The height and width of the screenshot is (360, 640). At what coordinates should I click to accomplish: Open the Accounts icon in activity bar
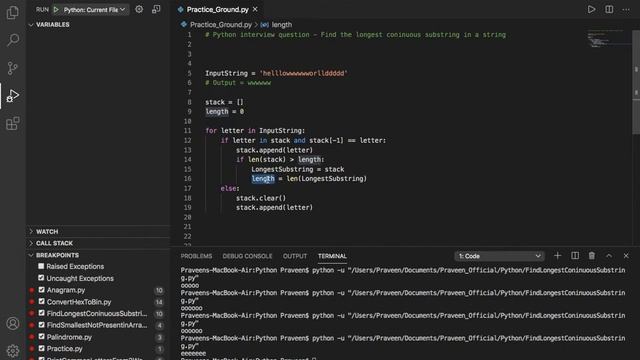pos(13,323)
